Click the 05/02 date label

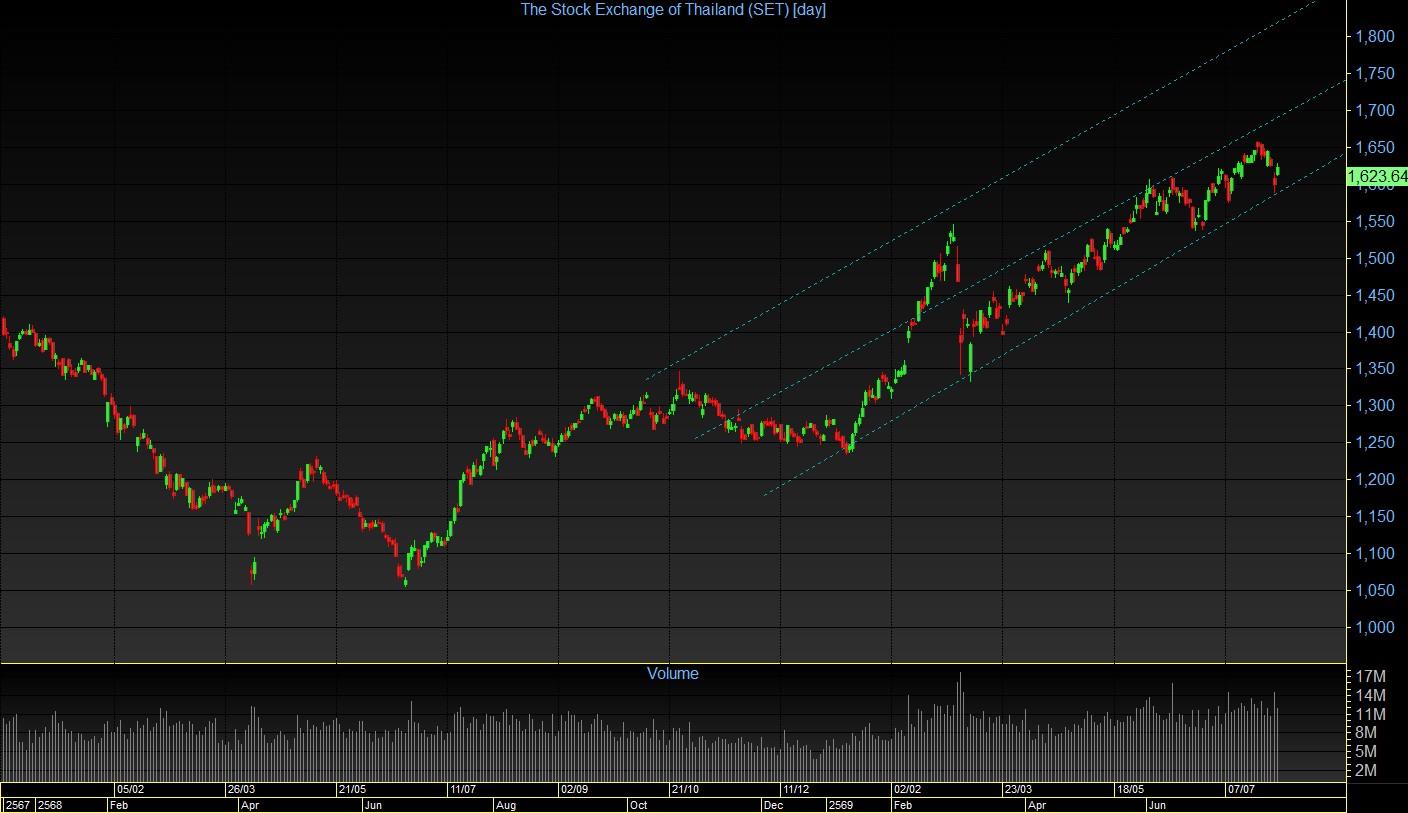(x=132, y=790)
